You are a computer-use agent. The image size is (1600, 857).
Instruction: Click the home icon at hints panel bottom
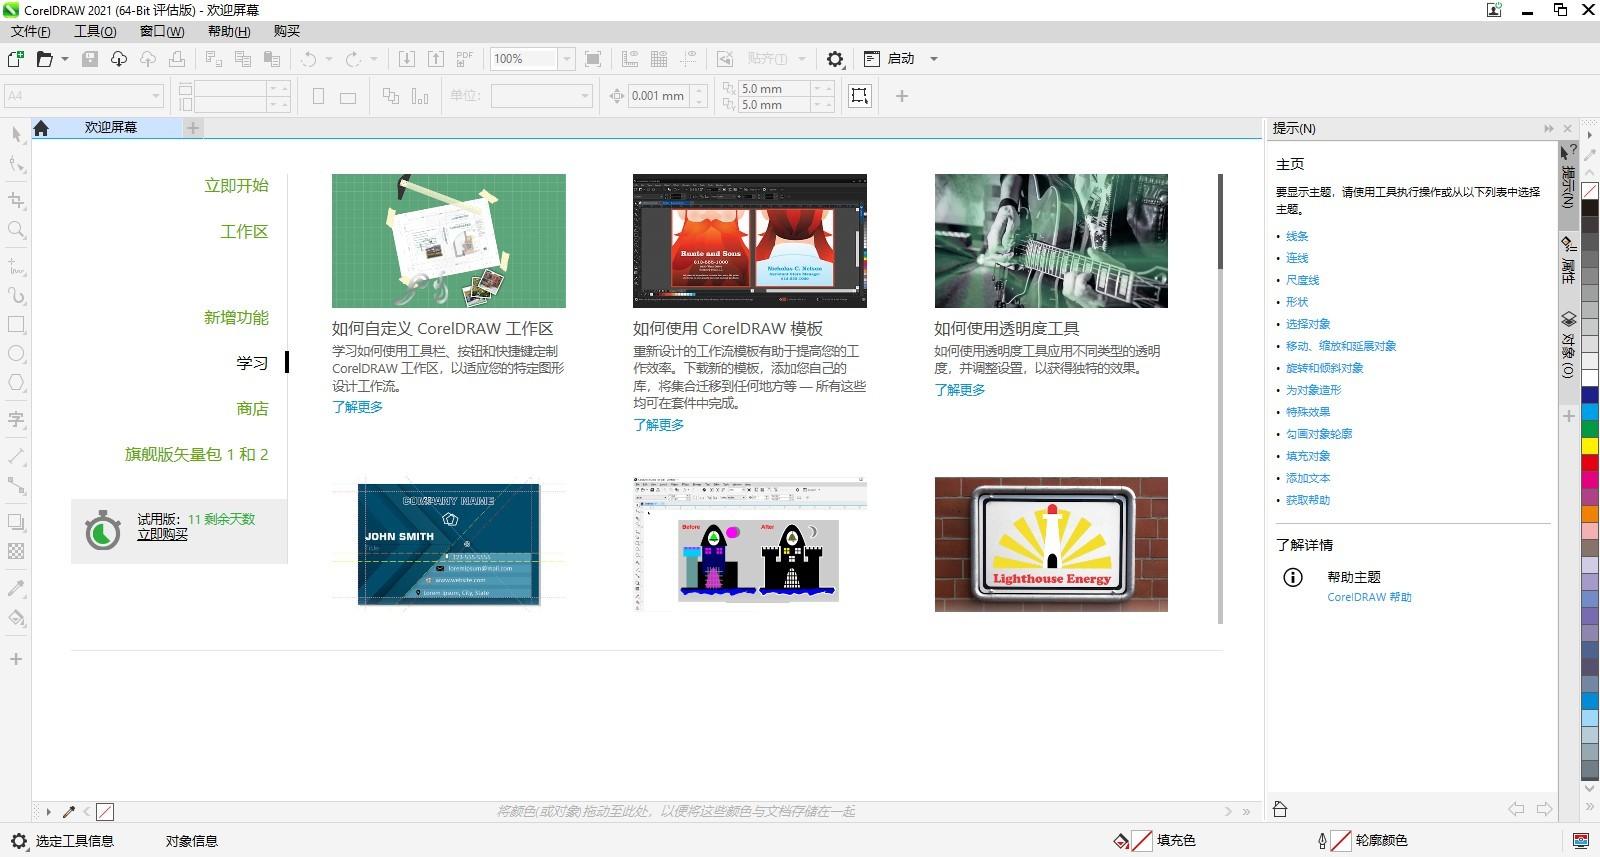(x=1280, y=809)
